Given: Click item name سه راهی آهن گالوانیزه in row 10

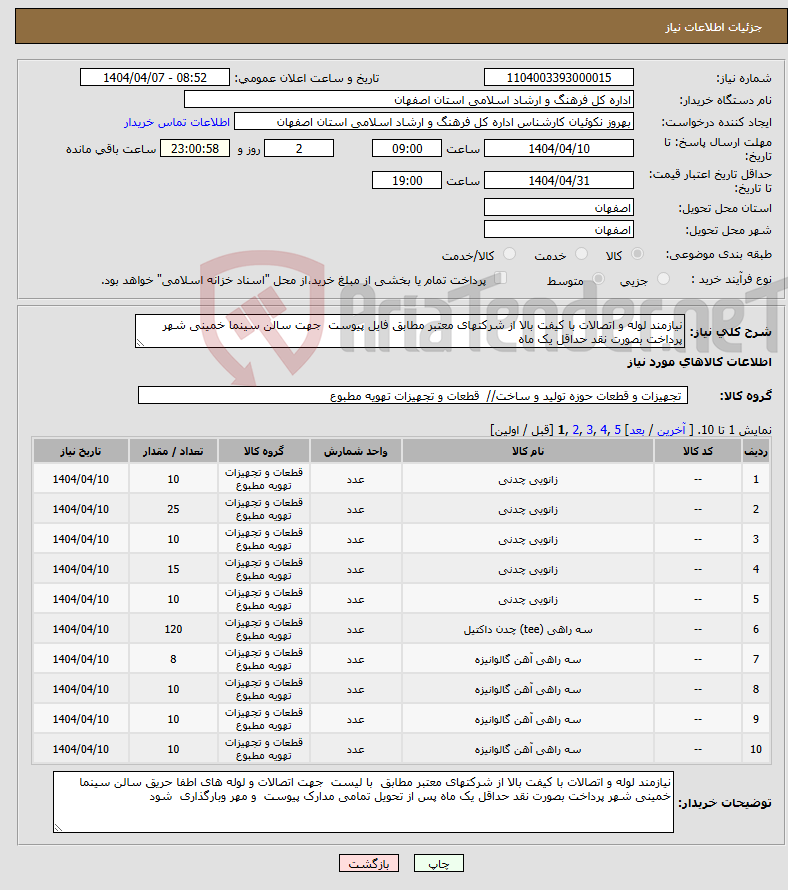Looking at the screenshot, I should [x=528, y=749].
